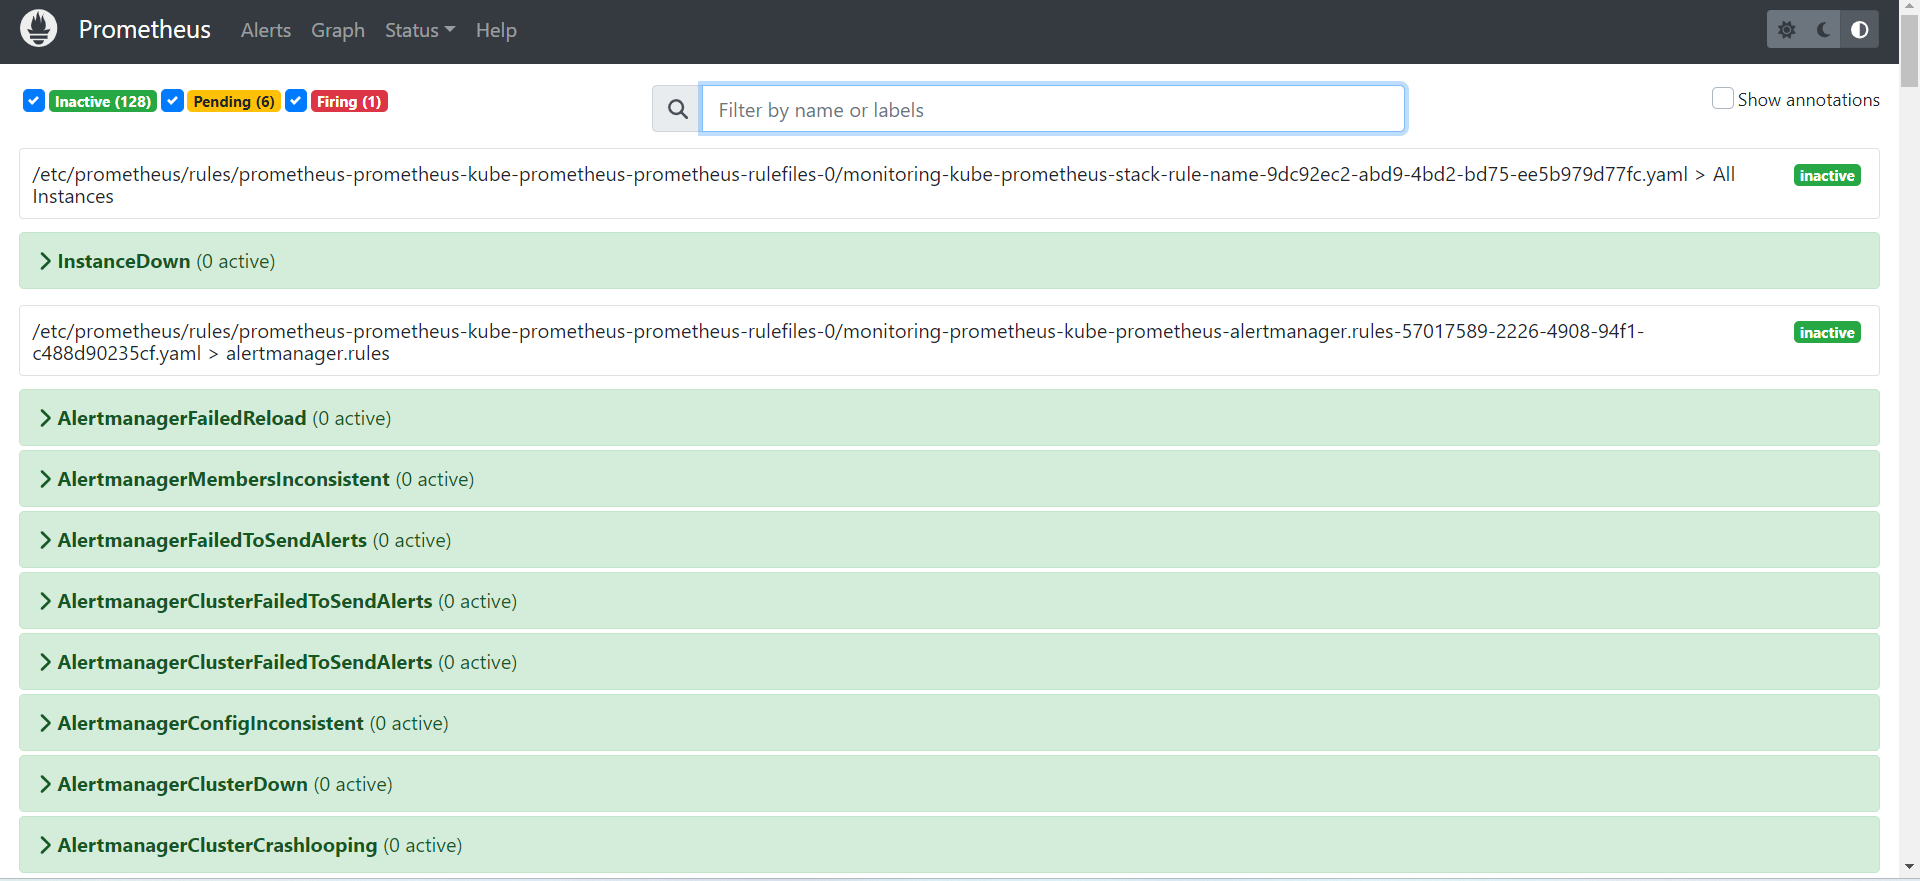Click the scrollbar down arrow
Screen dimensions: 1920x881
(x=1909, y=867)
